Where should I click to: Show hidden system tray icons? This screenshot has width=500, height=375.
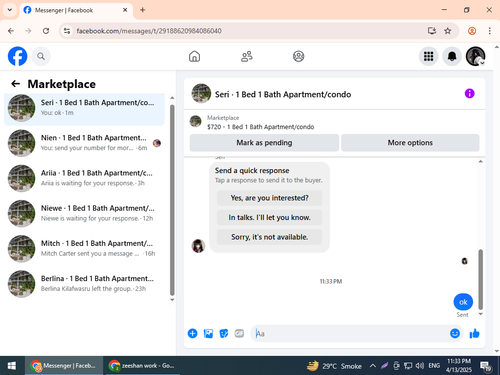point(373,366)
